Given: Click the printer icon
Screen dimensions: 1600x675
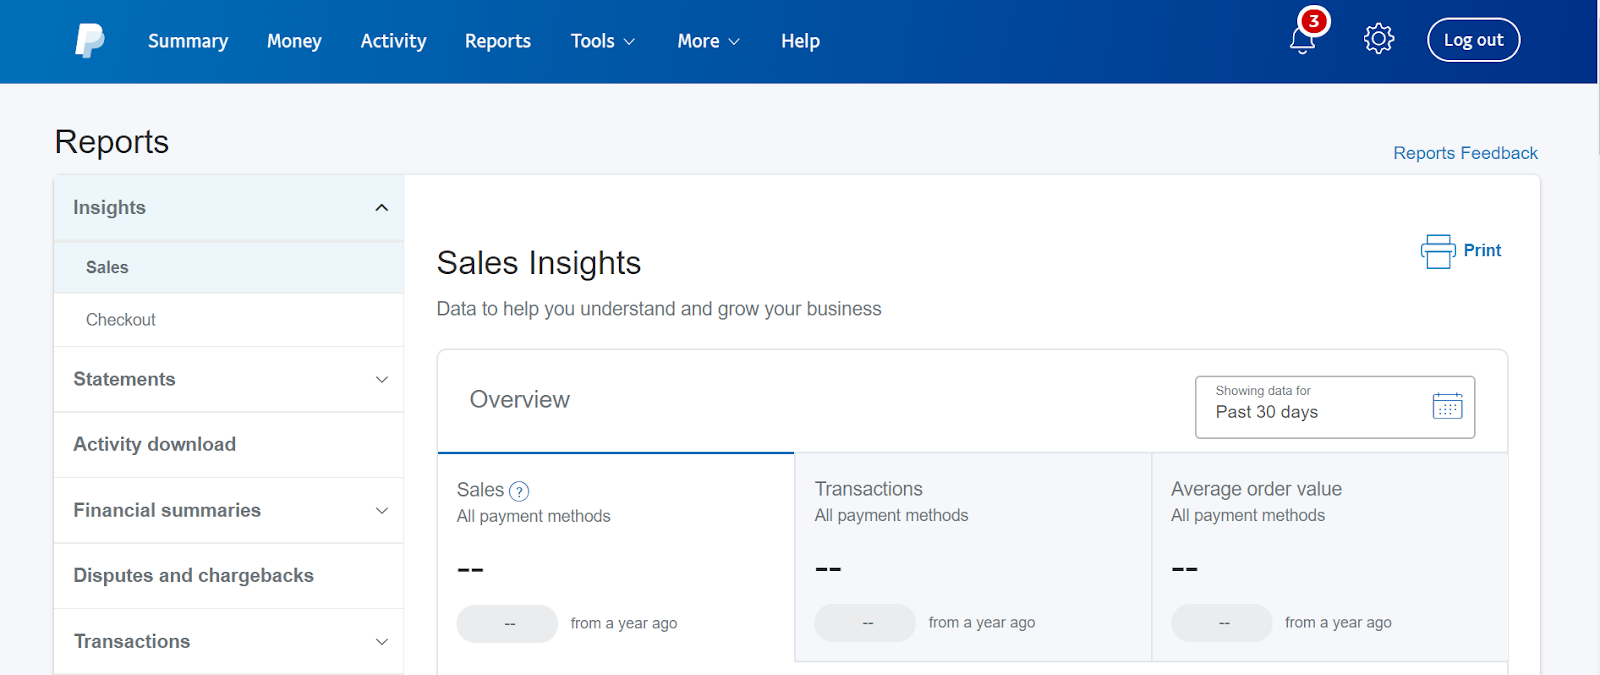Looking at the screenshot, I should pyautogui.click(x=1438, y=251).
